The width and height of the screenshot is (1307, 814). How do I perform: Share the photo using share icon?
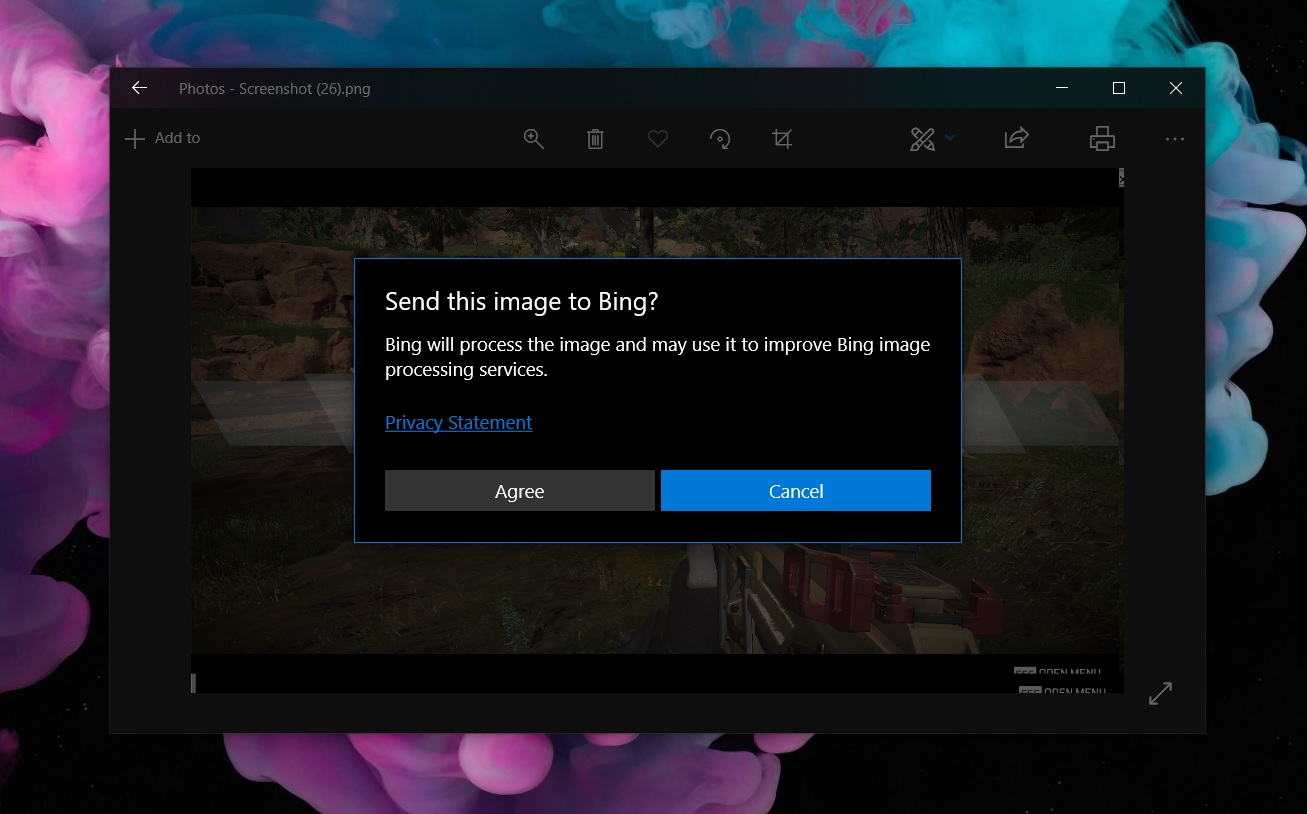(x=1016, y=138)
